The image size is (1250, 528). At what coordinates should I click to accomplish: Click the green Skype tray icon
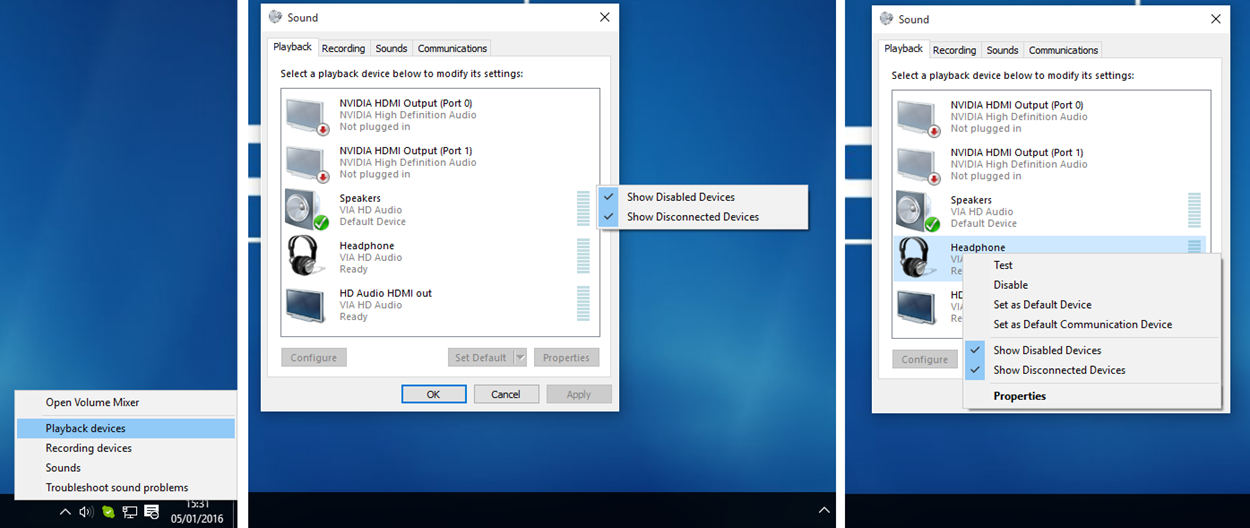[x=108, y=512]
